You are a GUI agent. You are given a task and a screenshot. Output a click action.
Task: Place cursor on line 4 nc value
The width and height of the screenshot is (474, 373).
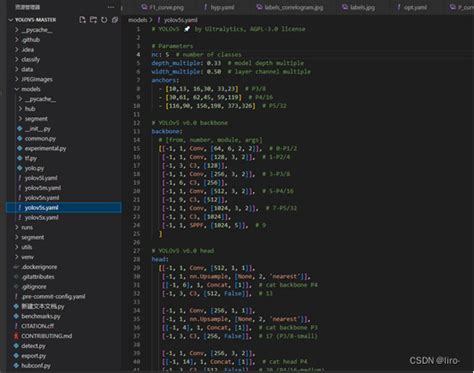(x=167, y=54)
